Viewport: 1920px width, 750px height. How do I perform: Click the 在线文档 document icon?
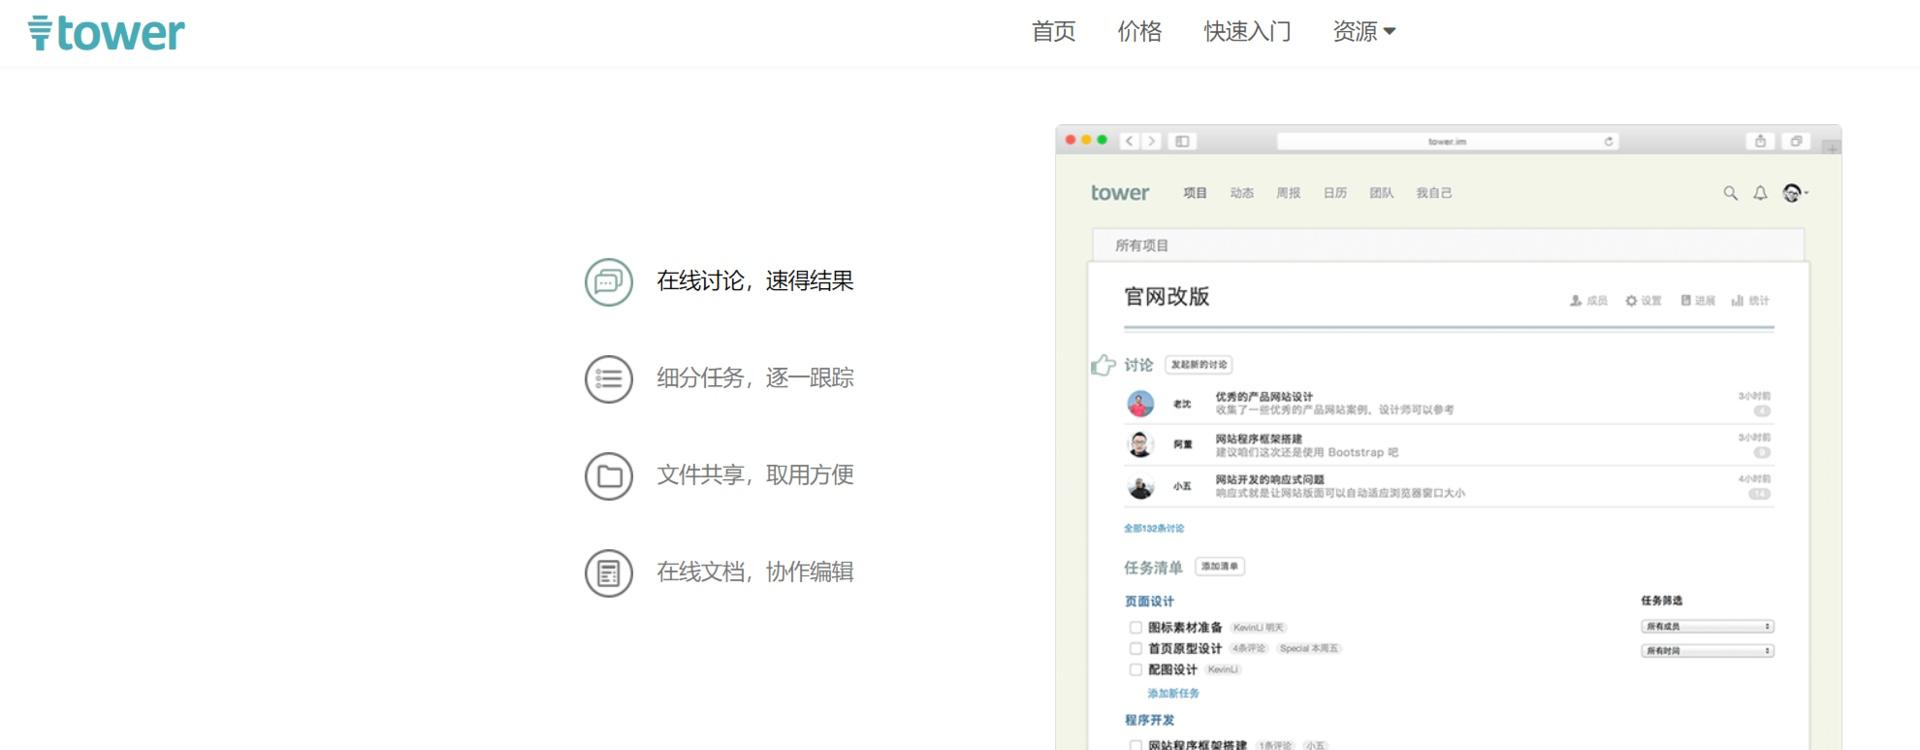(x=609, y=573)
